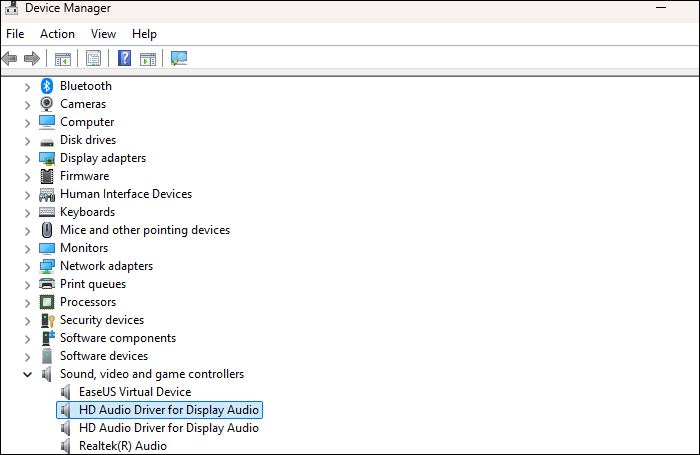Click the Display adapters icon
The width and height of the screenshot is (700, 455).
point(47,158)
